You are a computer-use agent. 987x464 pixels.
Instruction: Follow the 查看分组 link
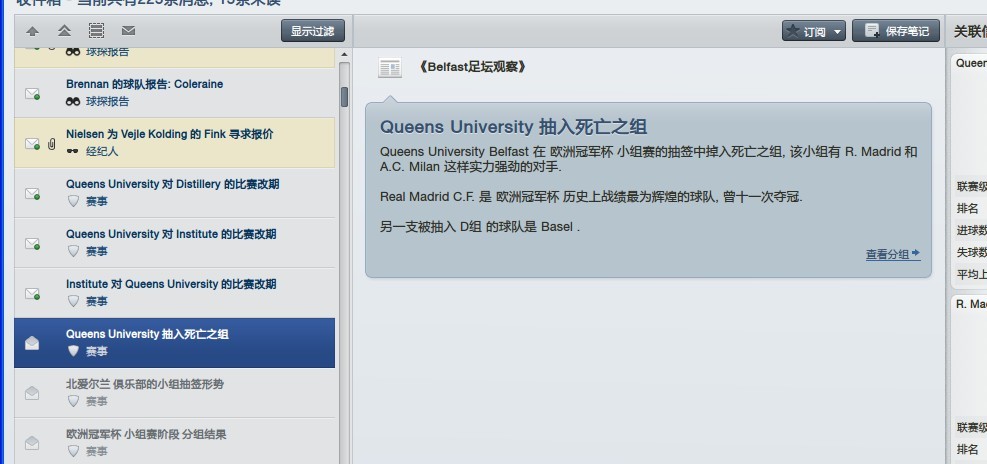[892, 255]
